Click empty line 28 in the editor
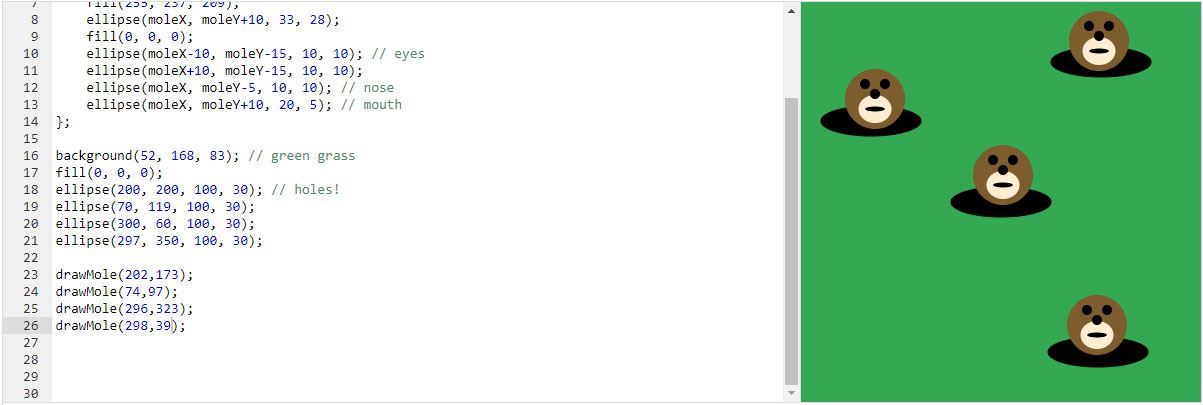 (x=300, y=359)
